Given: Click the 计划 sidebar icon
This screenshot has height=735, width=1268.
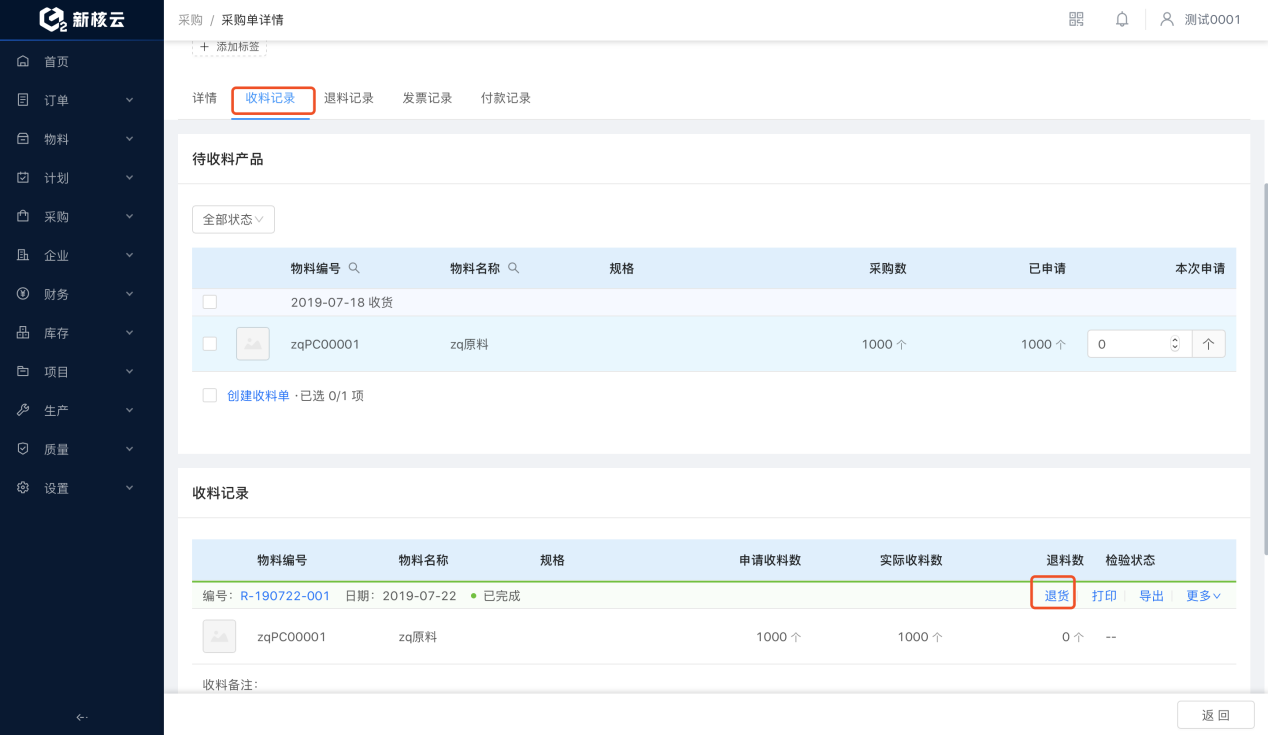Looking at the screenshot, I should tap(23, 178).
